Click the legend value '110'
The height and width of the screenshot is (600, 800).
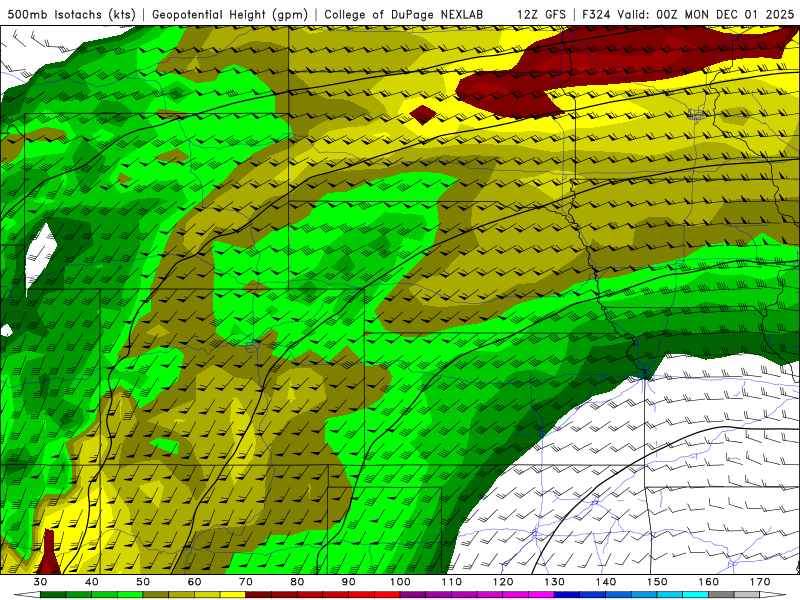pyautogui.click(x=452, y=582)
